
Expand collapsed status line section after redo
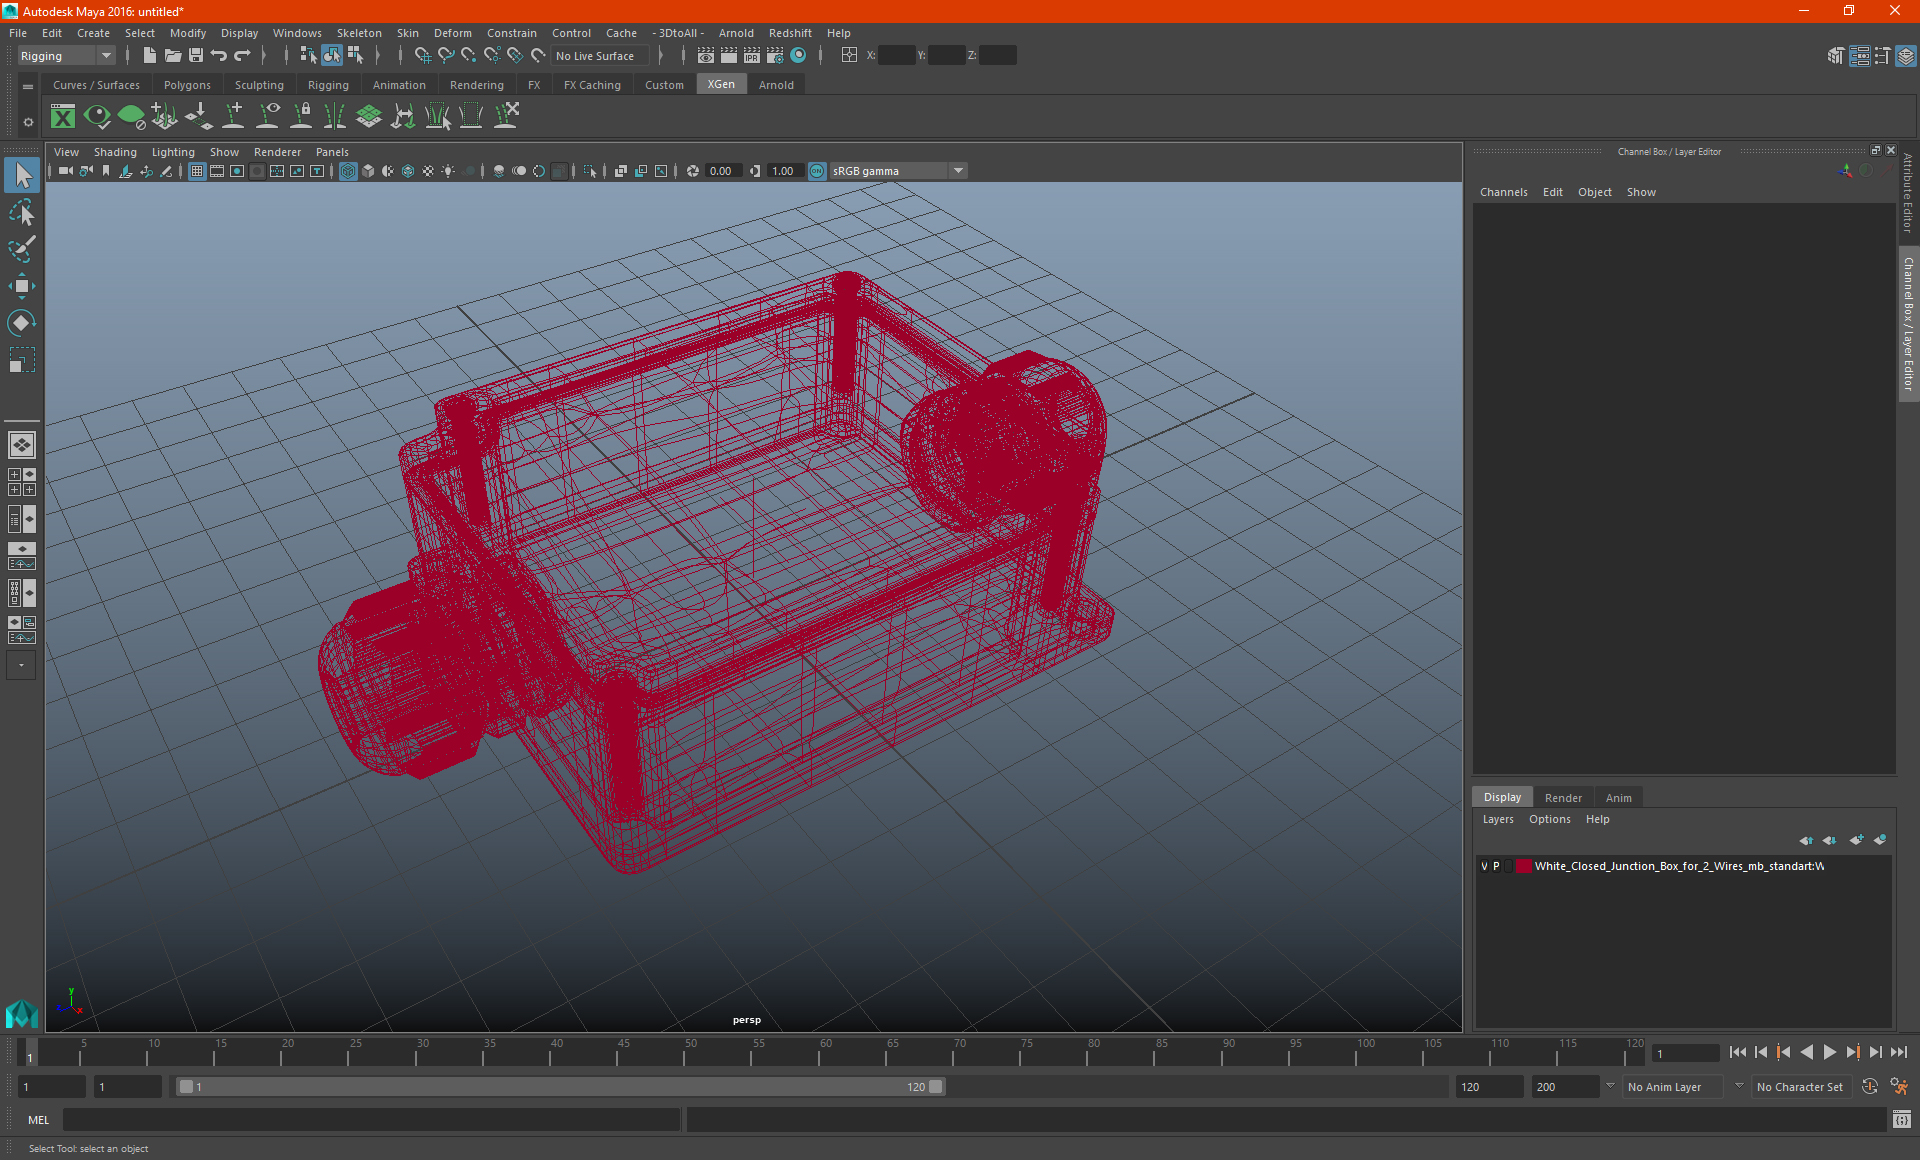[x=264, y=56]
